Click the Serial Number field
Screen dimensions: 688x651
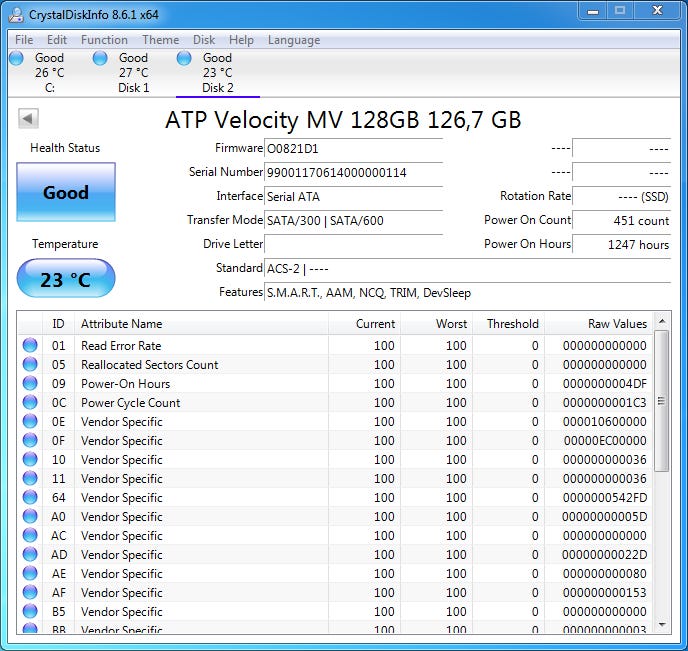[x=353, y=172]
